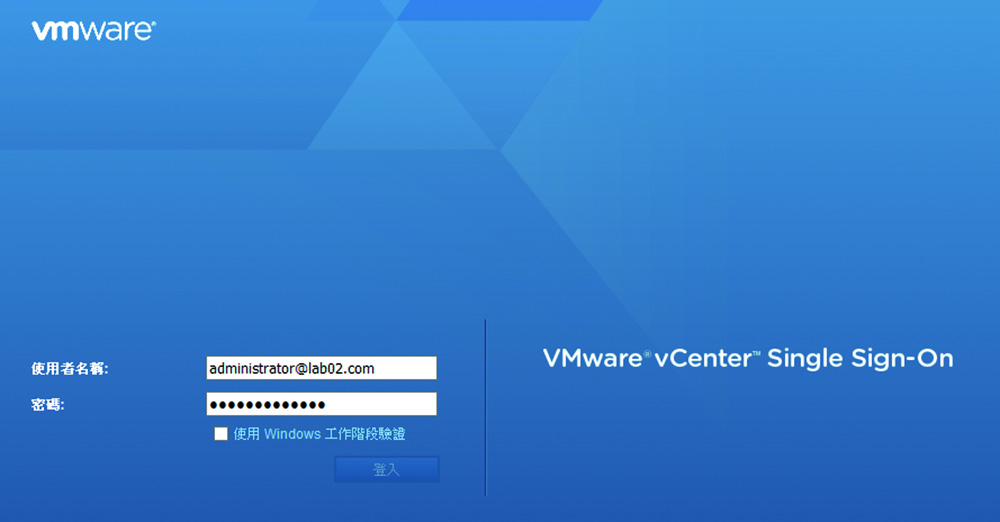
Task: Enable the Windows session authentication checkbox
Action: (221, 434)
